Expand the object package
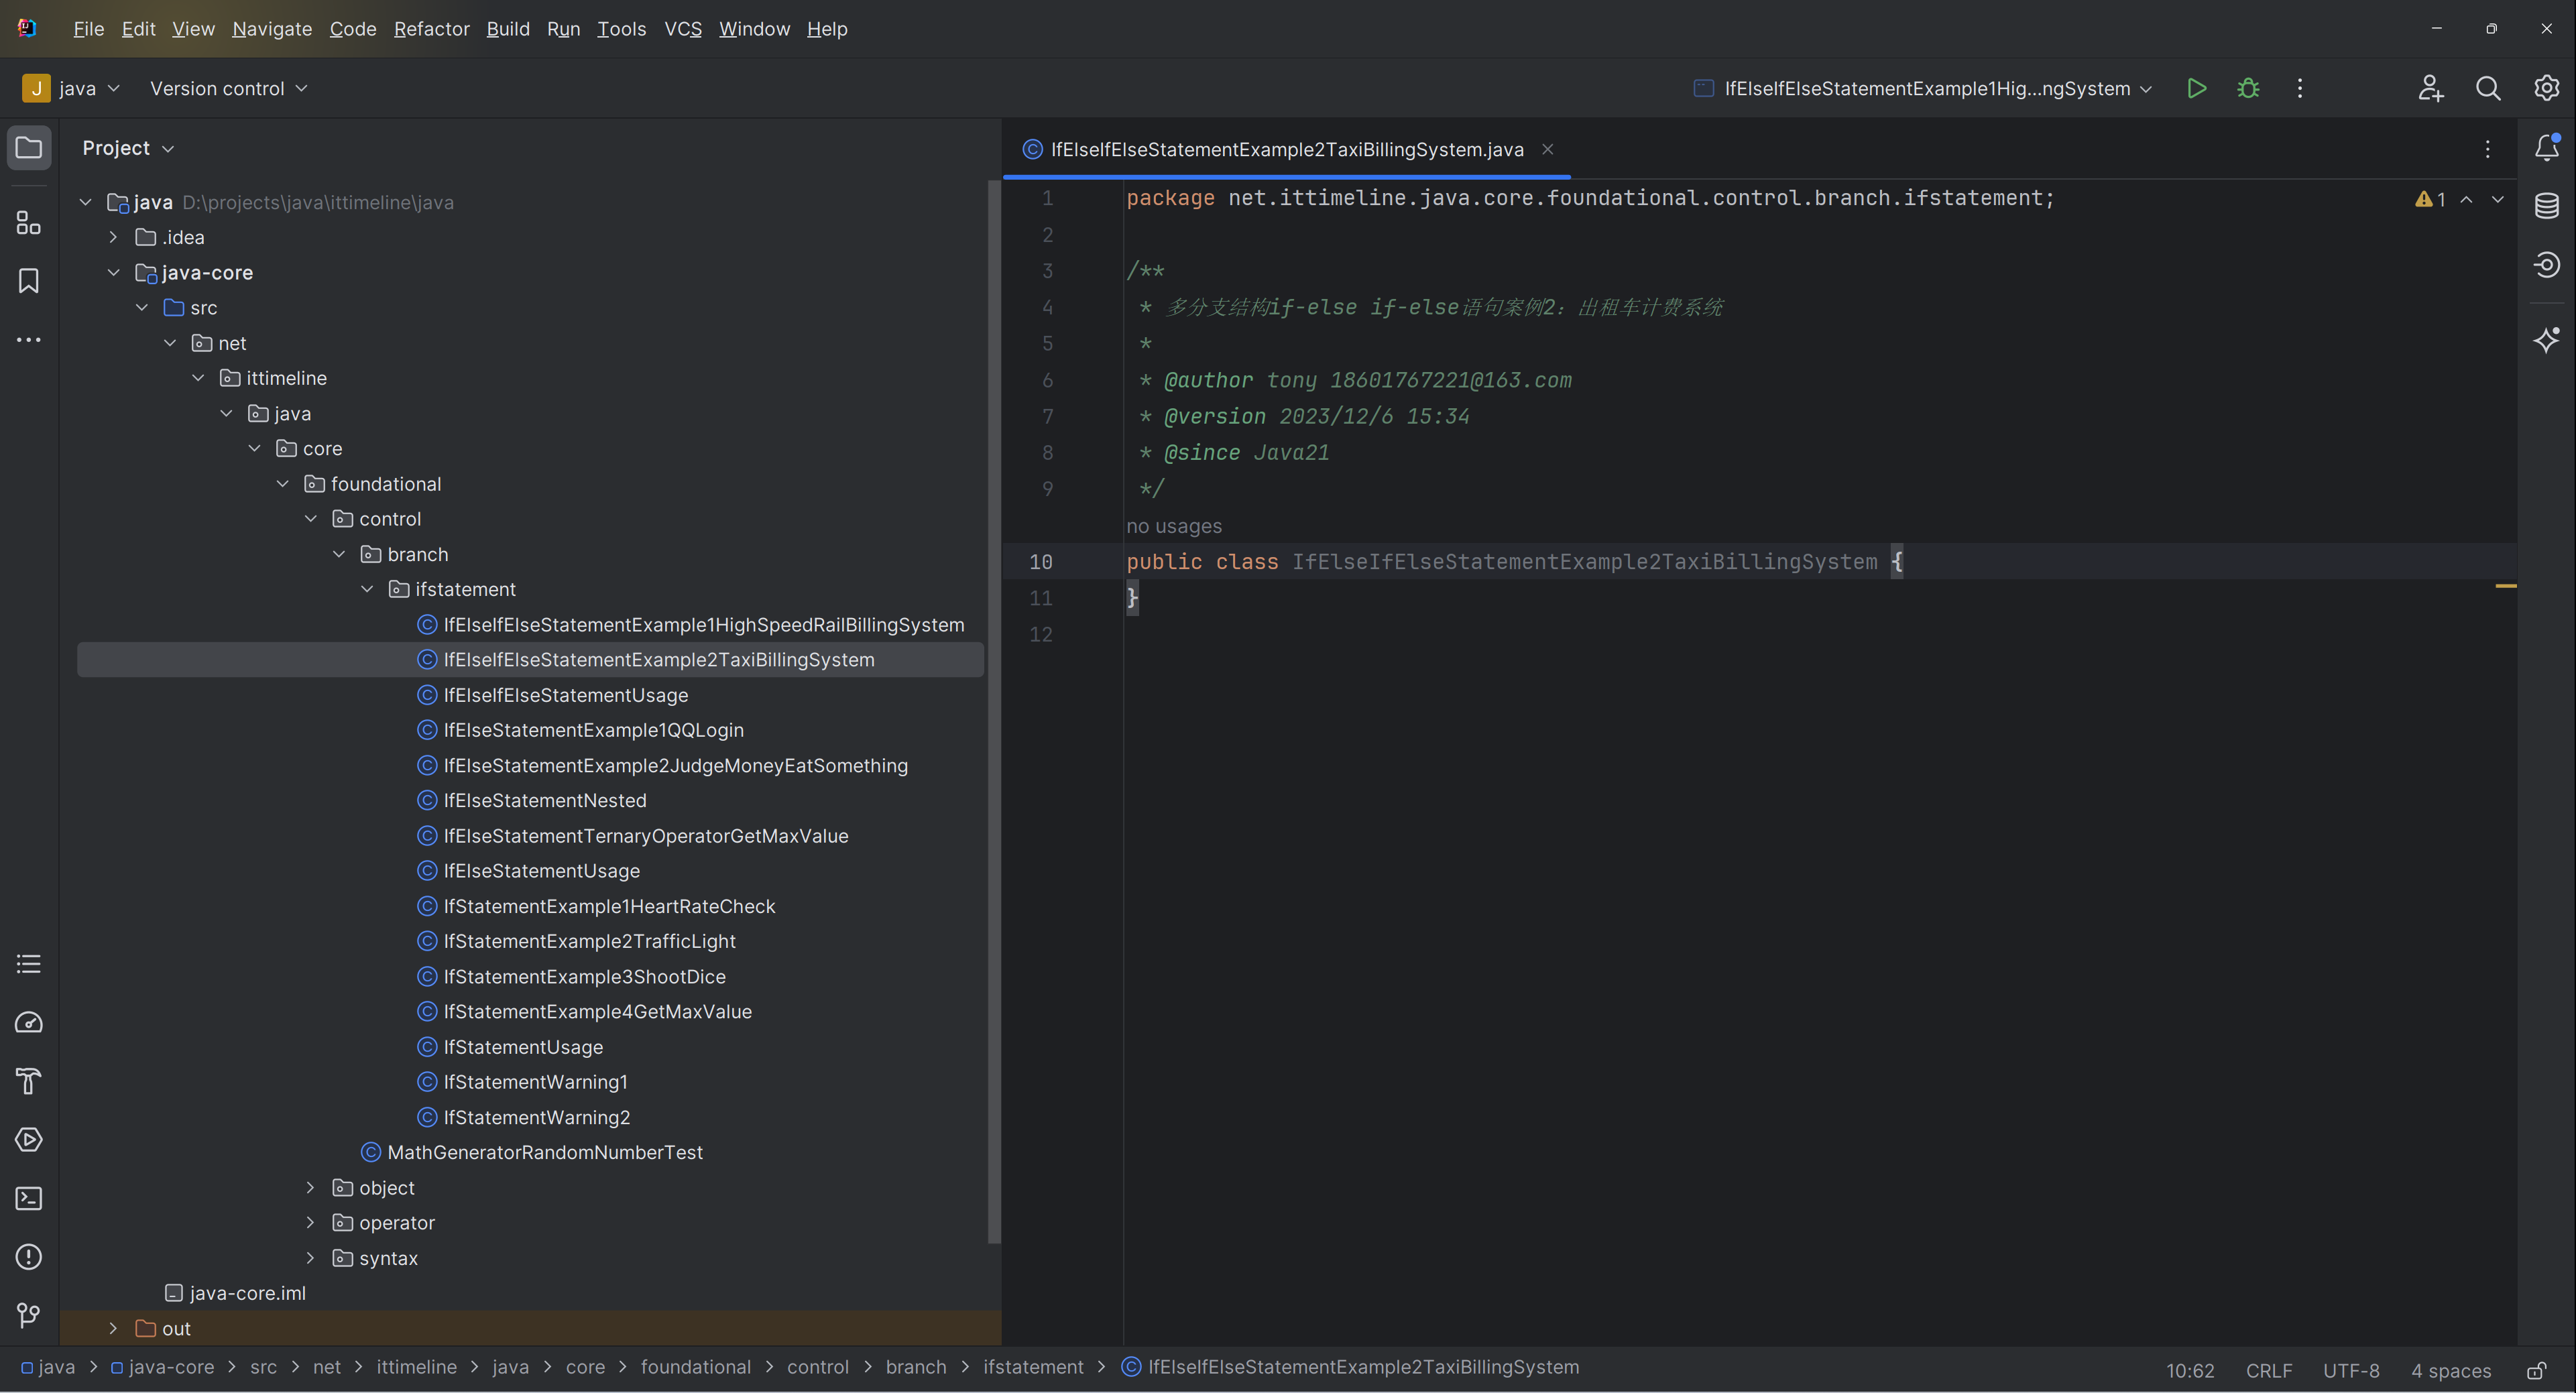Image resolution: width=2576 pixels, height=1393 pixels. (310, 1187)
